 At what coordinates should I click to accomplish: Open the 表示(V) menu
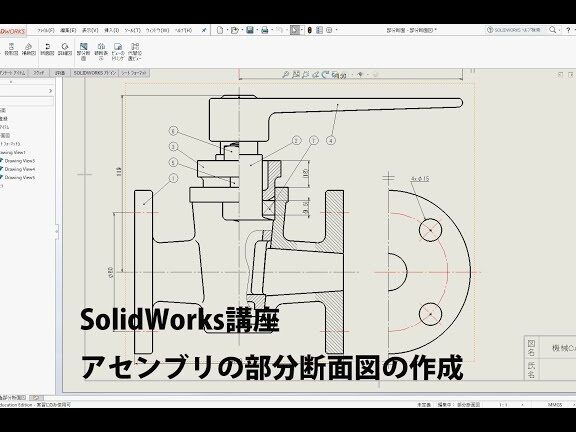pyautogui.click(x=90, y=30)
